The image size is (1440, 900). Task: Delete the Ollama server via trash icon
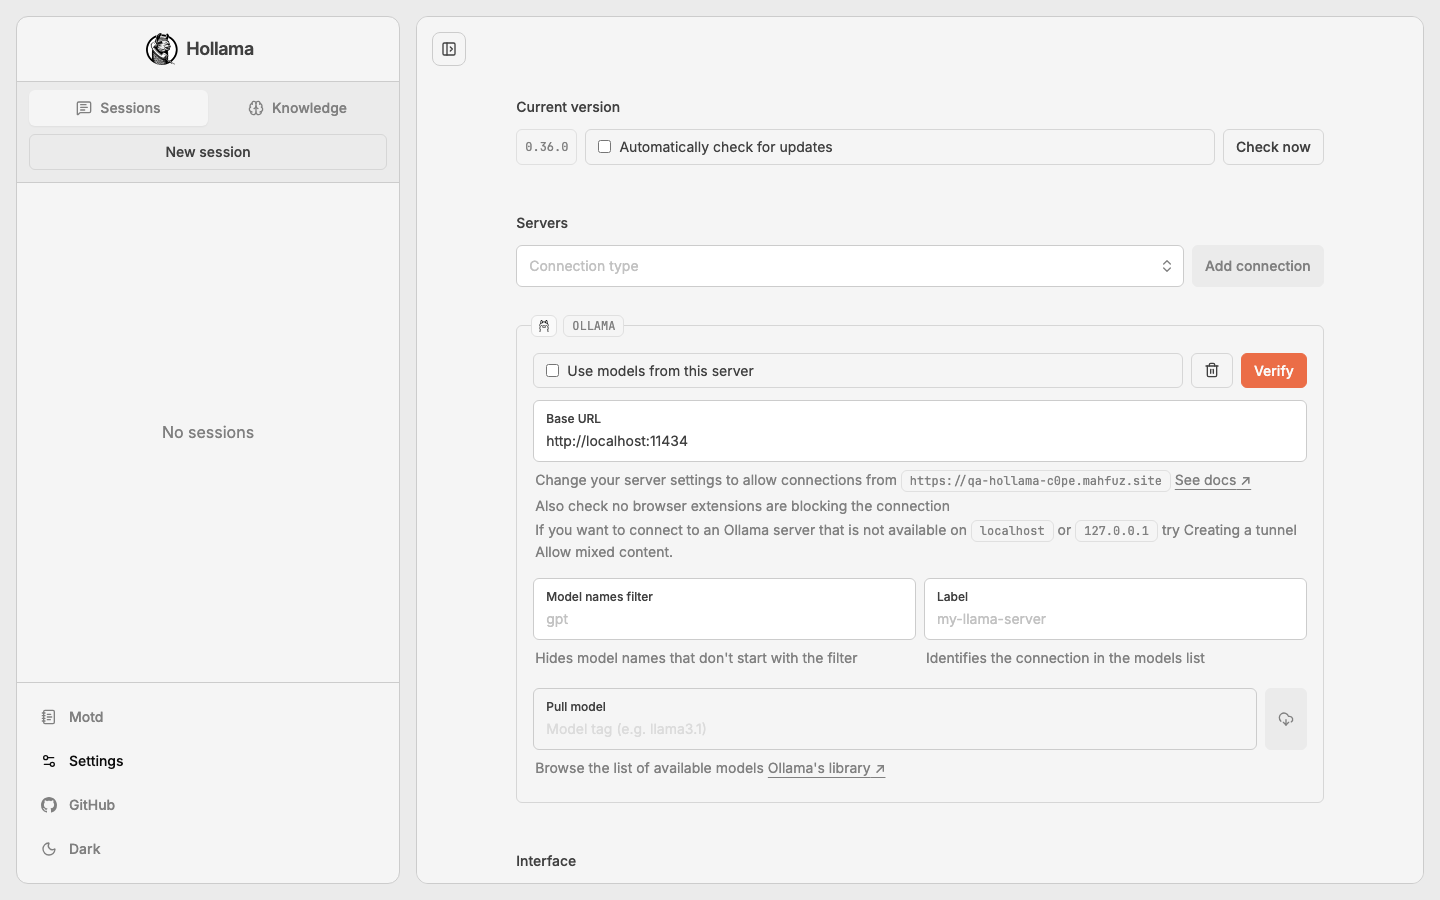tap(1212, 371)
